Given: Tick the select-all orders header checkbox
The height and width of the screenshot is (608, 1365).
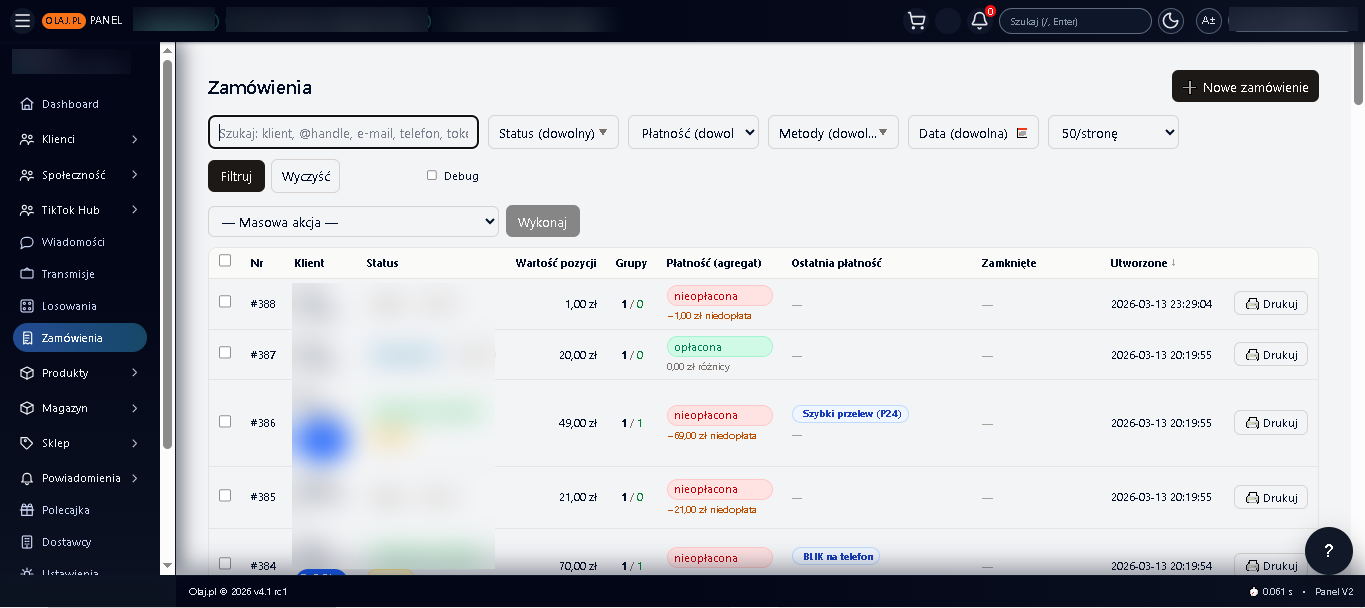Looking at the screenshot, I should (225, 261).
